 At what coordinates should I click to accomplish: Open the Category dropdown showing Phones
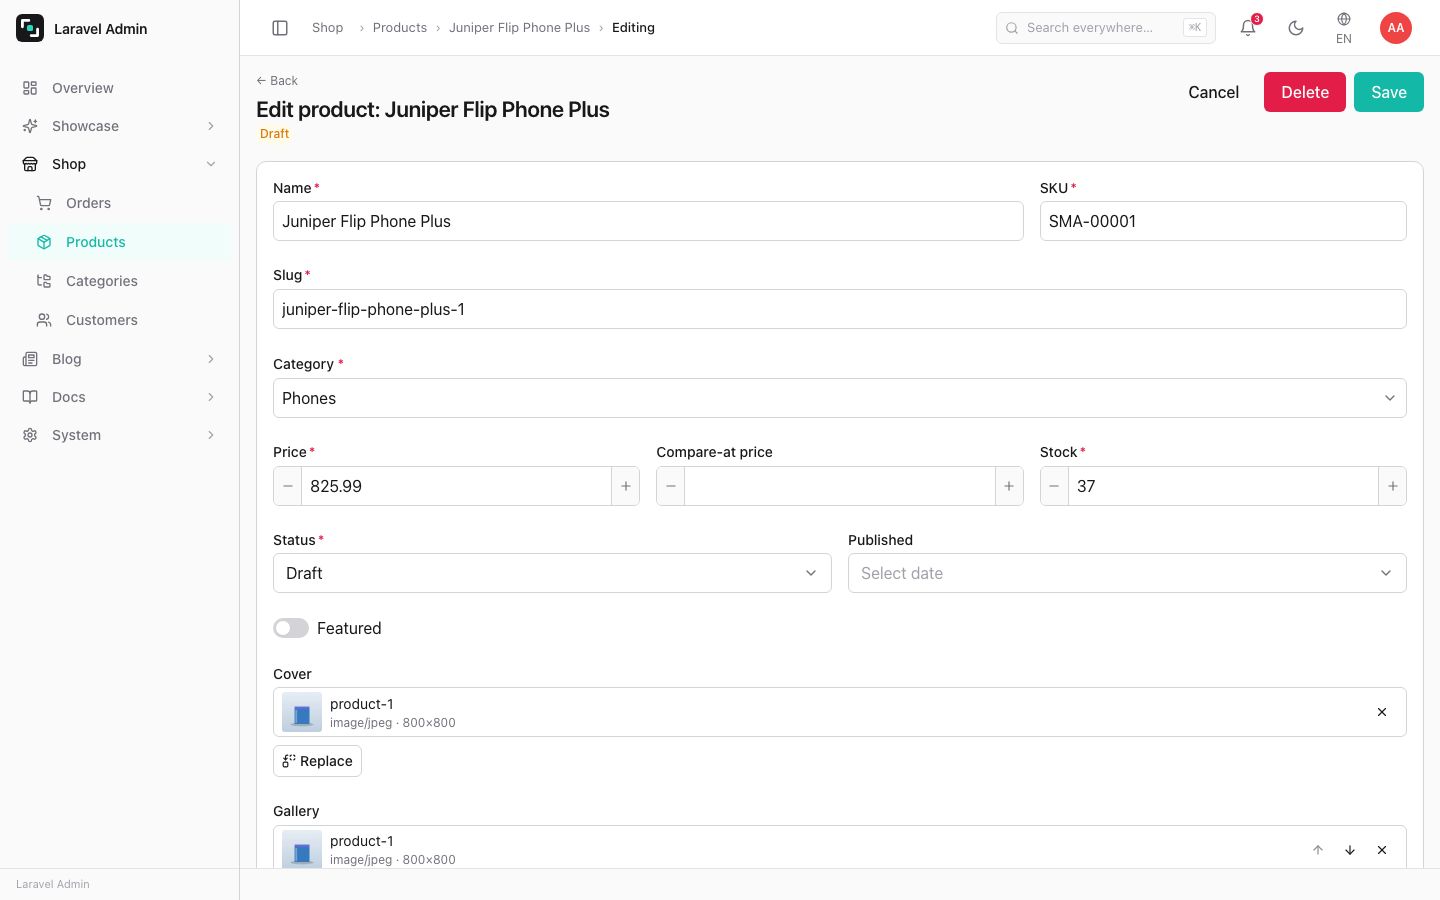(840, 398)
